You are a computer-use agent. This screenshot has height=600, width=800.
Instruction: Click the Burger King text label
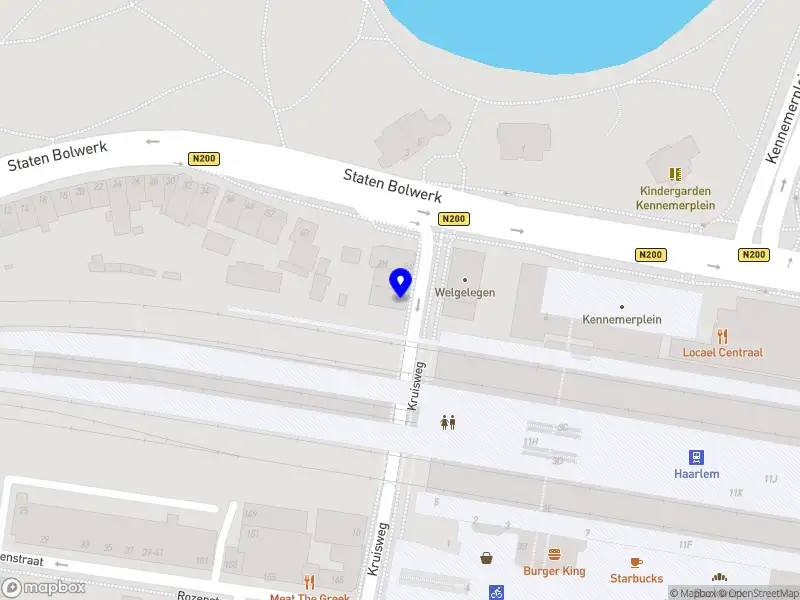click(554, 571)
